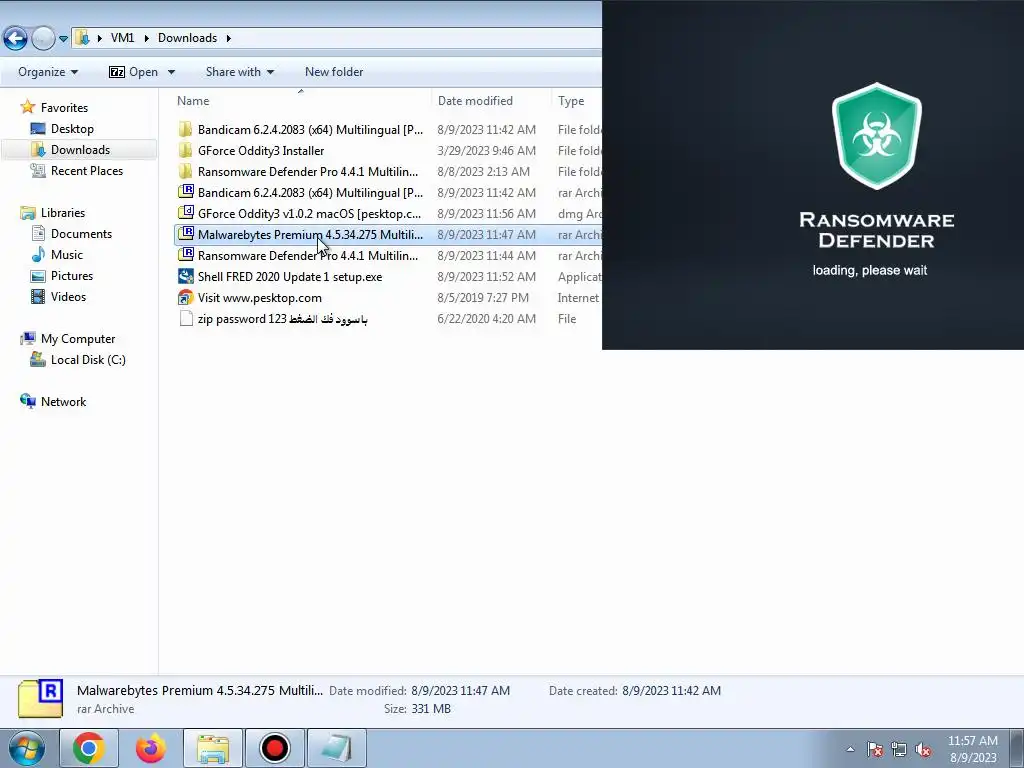Open the Music library
The image size is (1024, 768).
[x=67, y=255]
